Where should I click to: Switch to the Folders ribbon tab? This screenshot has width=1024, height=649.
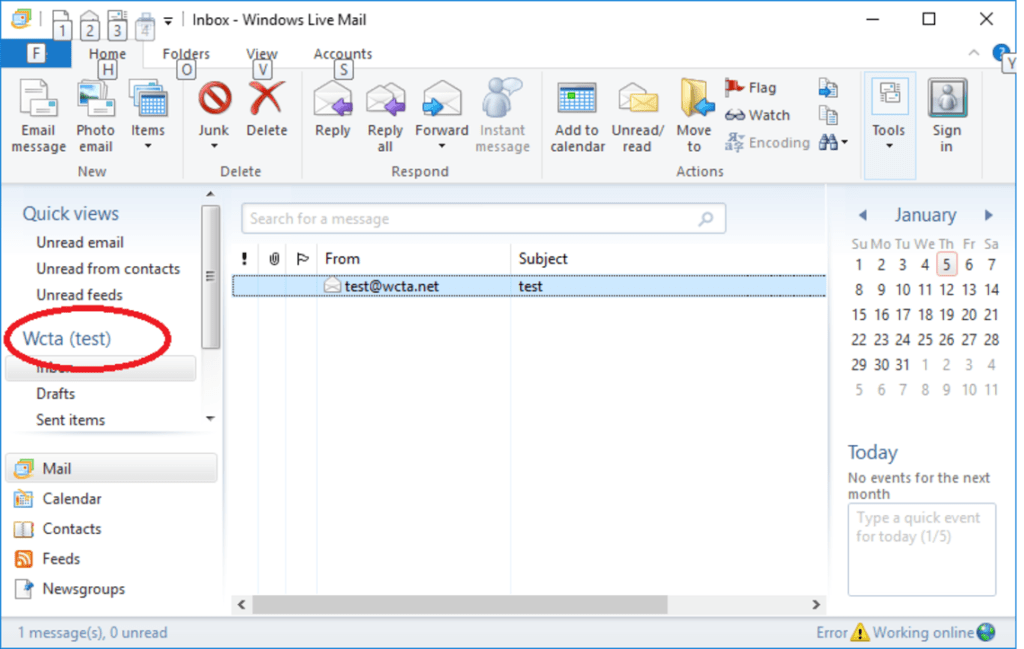(185, 53)
